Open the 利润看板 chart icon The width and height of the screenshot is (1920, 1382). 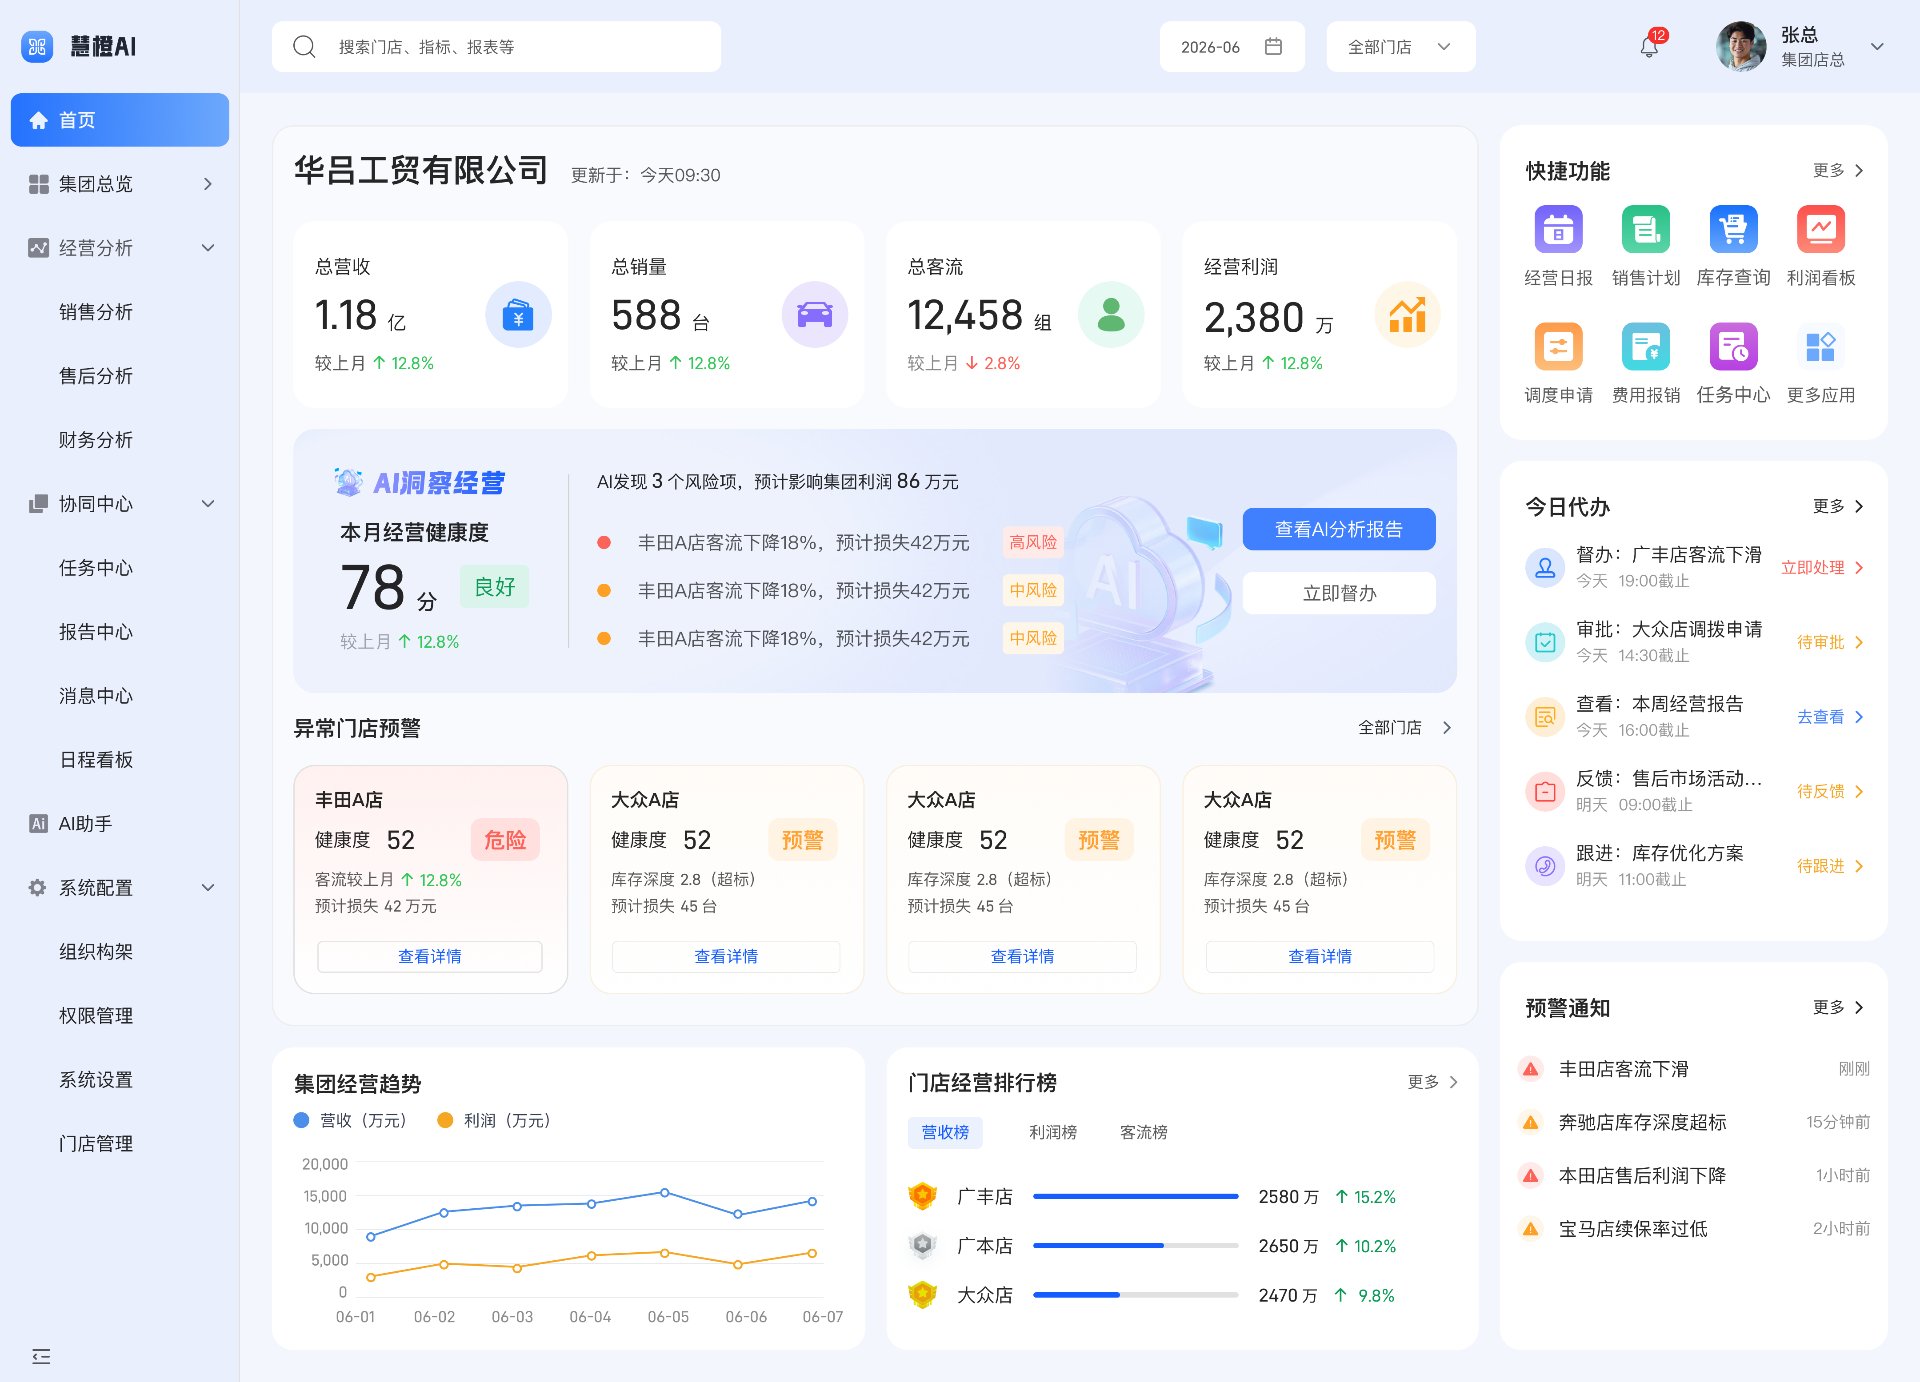pos(1821,230)
